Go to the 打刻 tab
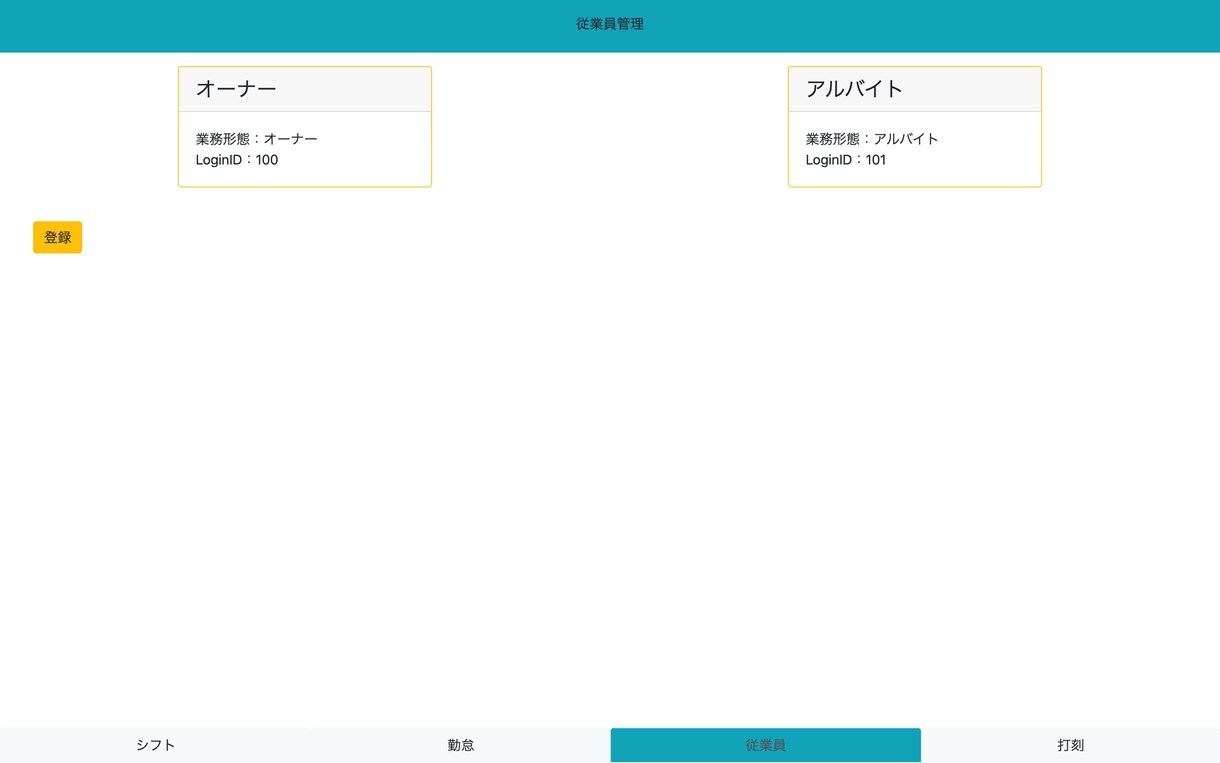 tap(1070, 745)
